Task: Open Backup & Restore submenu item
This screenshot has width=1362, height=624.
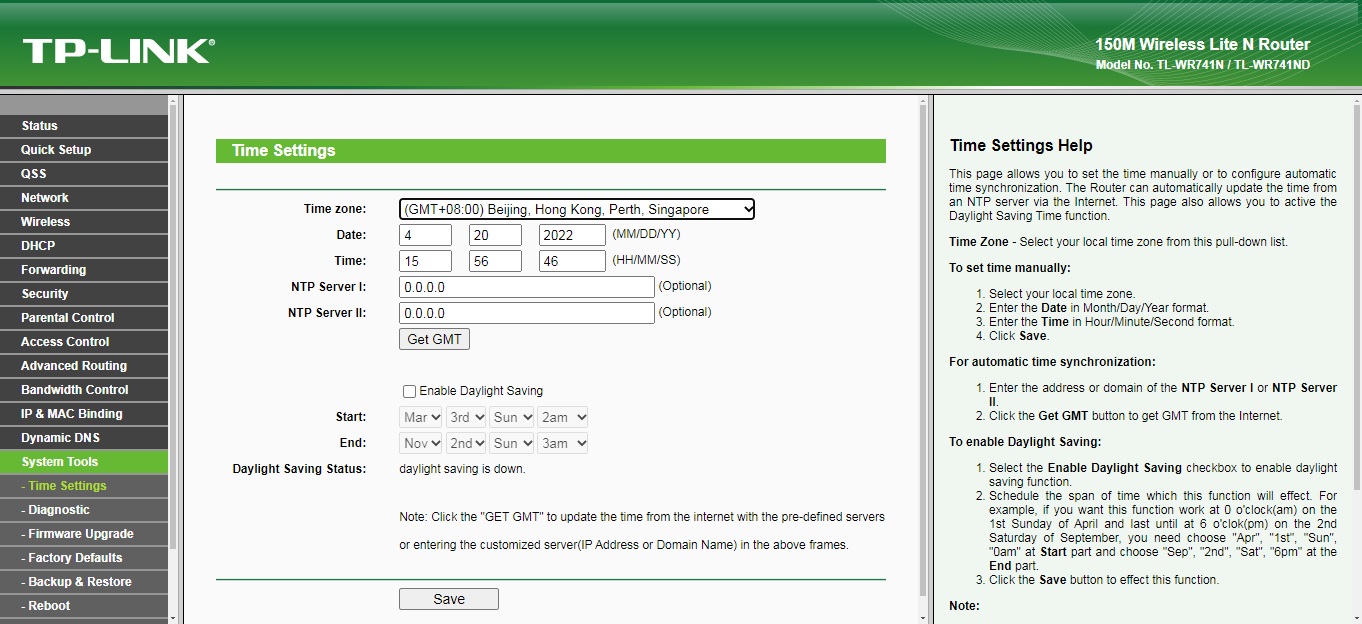Action: click(80, 582)
